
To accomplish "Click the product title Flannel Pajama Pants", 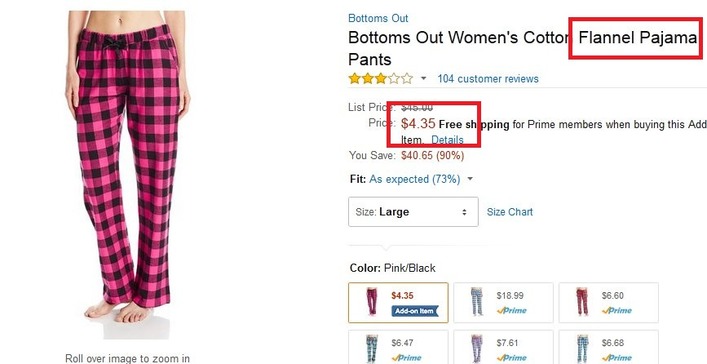I will [523, 48].
